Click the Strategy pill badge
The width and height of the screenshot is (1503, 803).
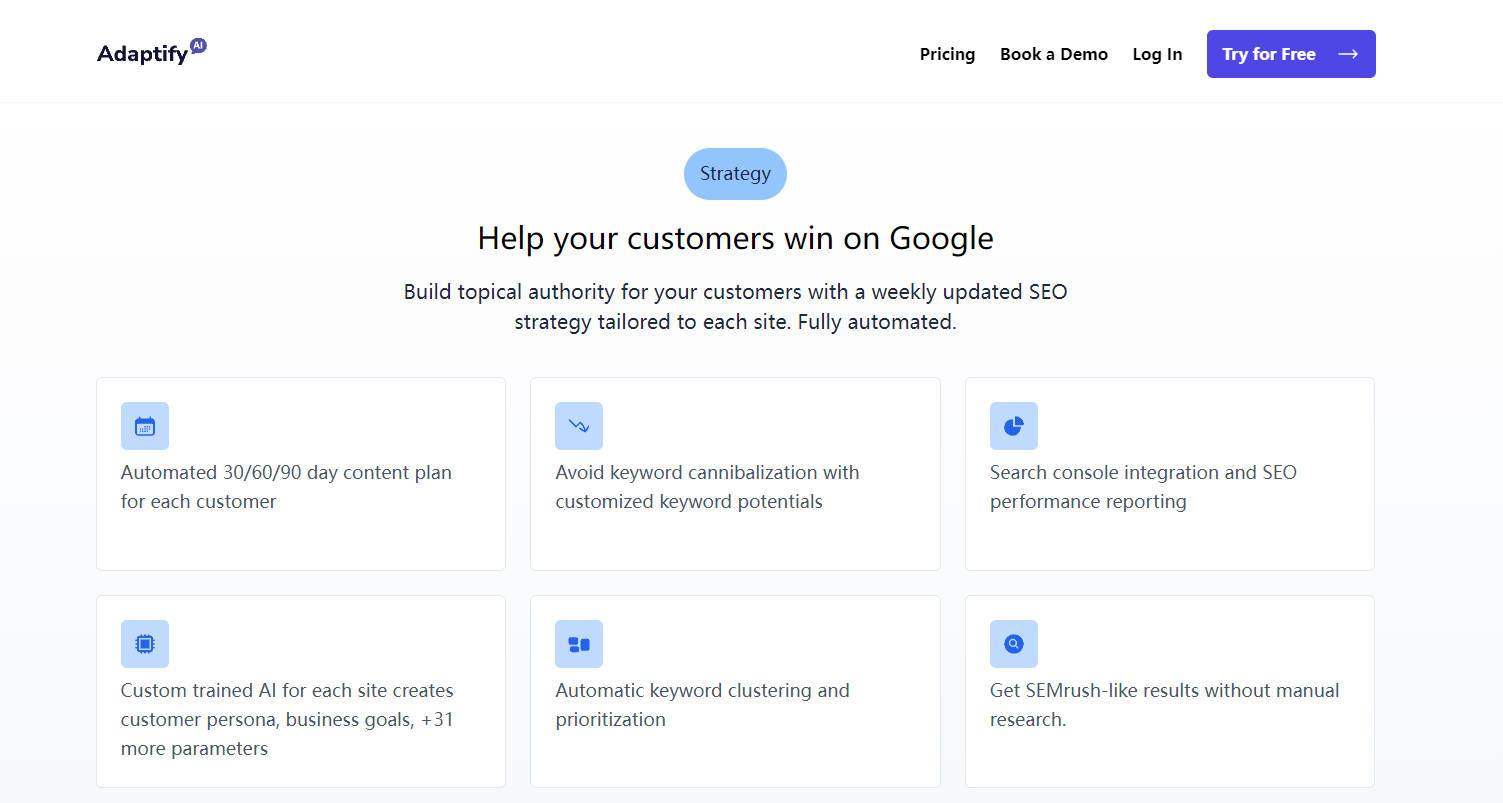tap(735, 173)
